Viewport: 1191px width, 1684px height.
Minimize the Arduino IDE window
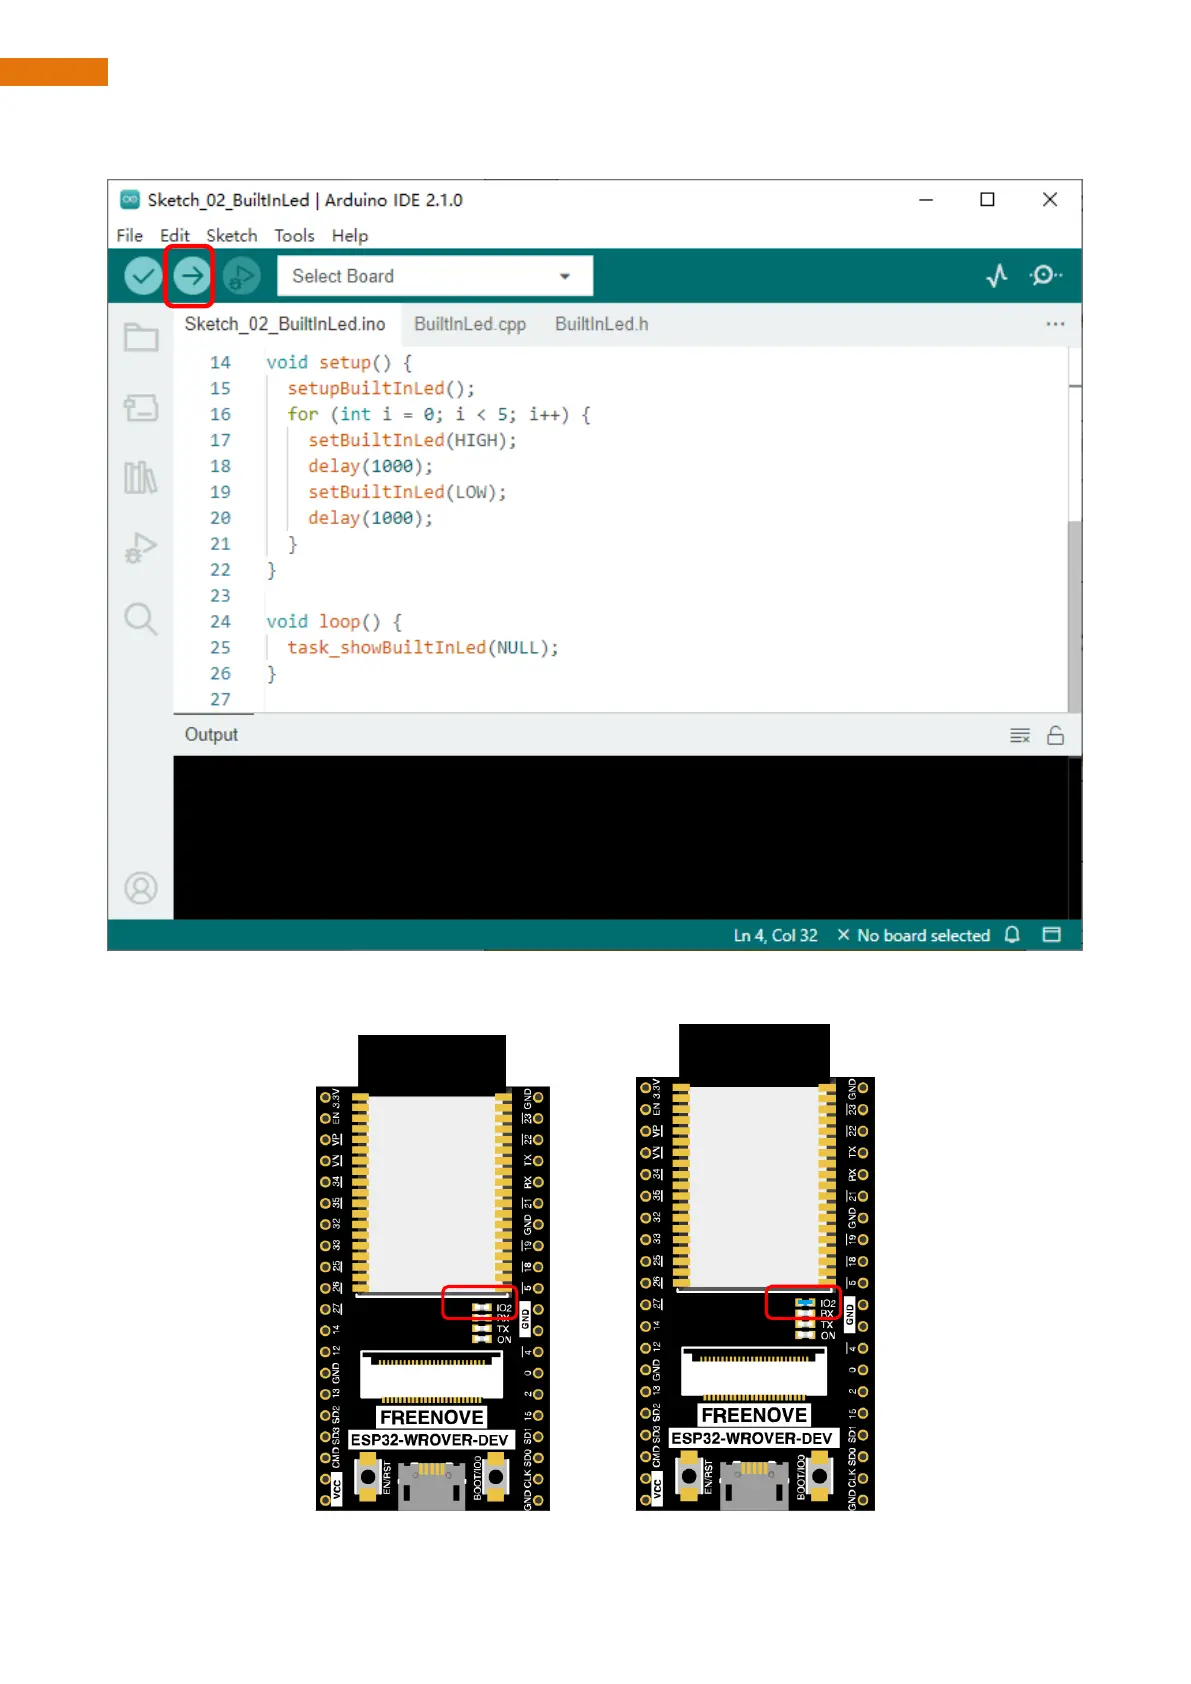[x=926, y=200]
